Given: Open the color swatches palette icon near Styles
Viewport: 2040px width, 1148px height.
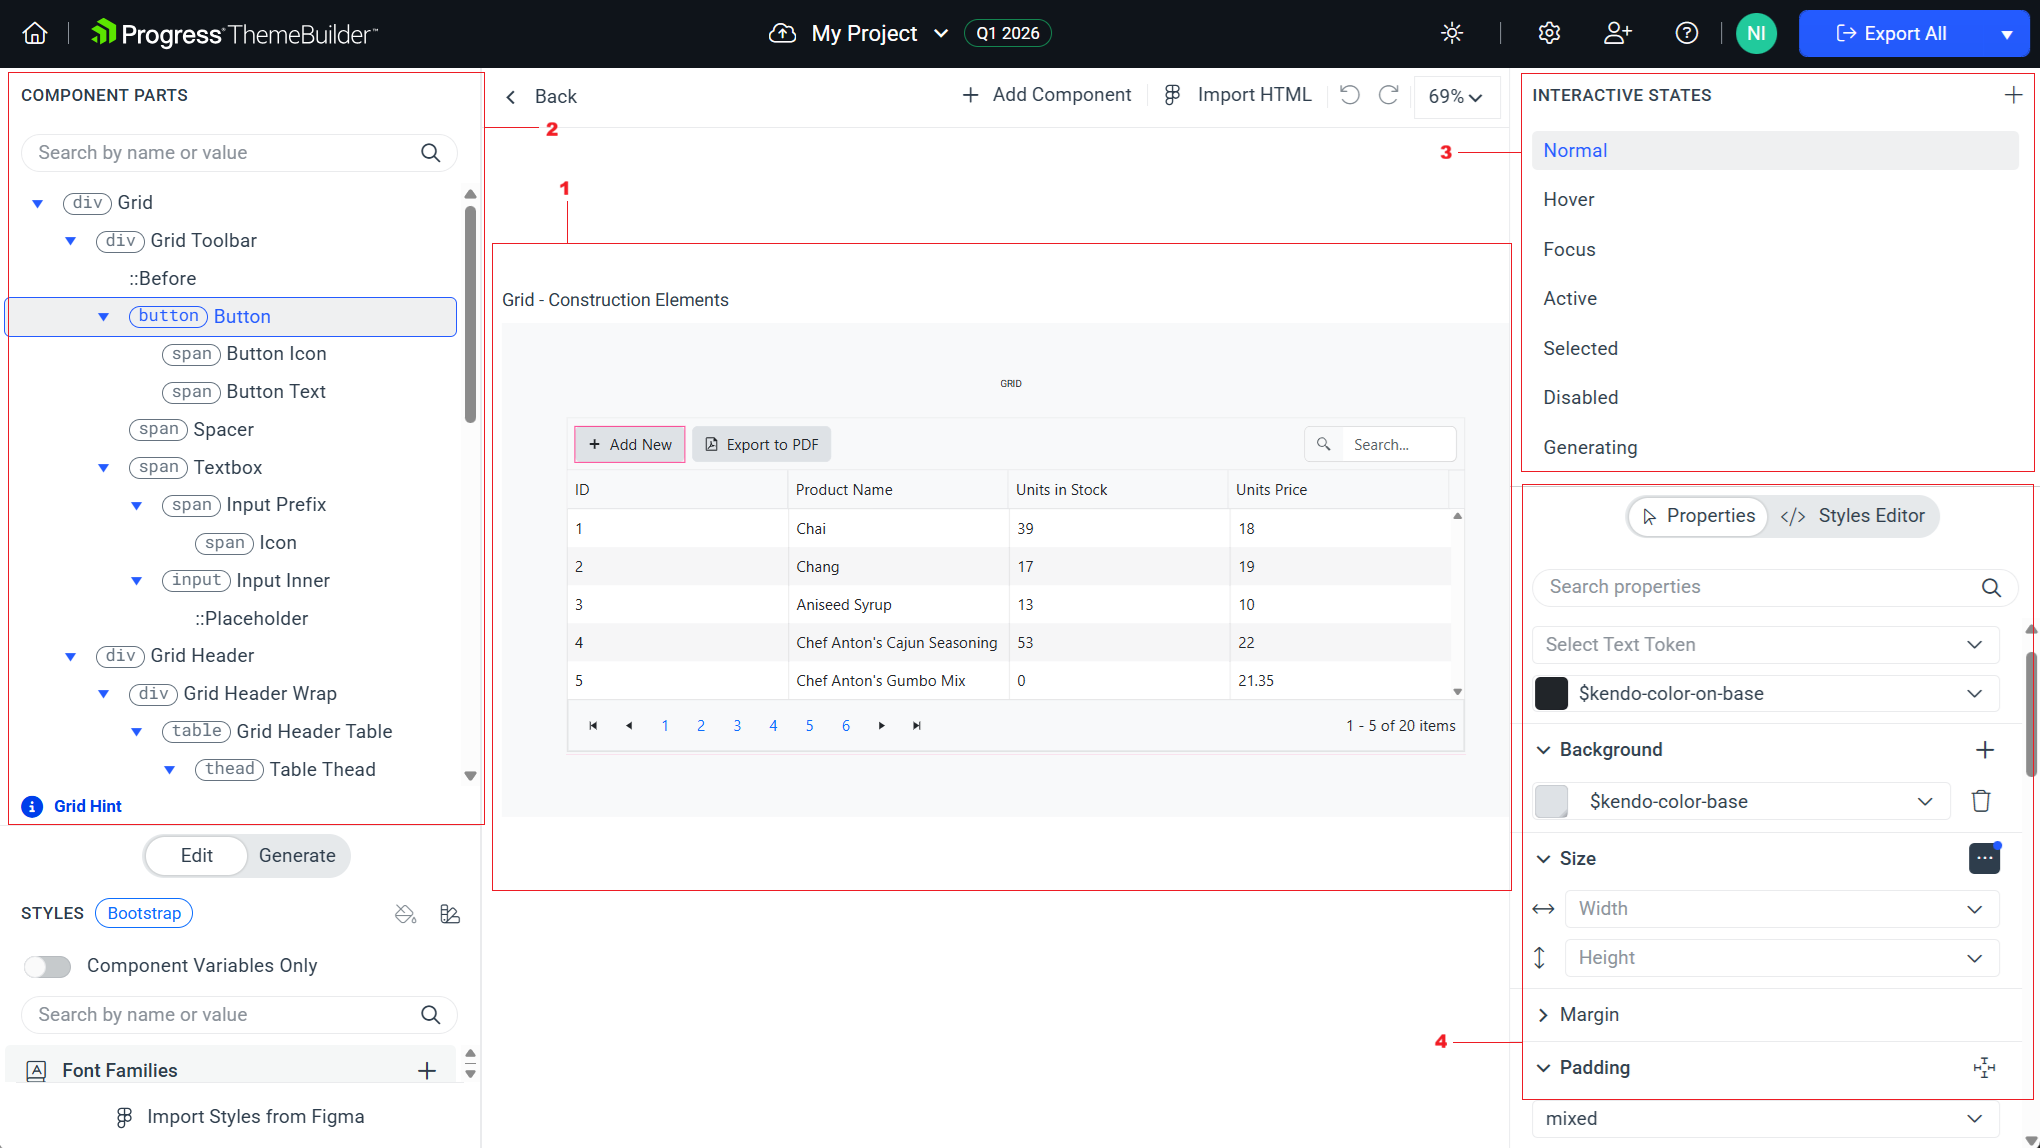Looking at the screenshot, I should [x=449, y=913].
